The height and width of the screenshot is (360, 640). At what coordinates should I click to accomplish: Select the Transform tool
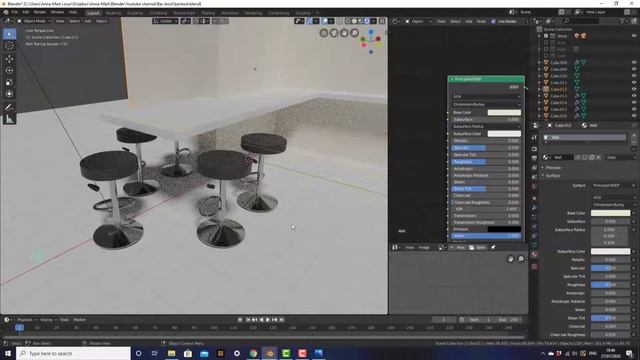coord(9,94)
